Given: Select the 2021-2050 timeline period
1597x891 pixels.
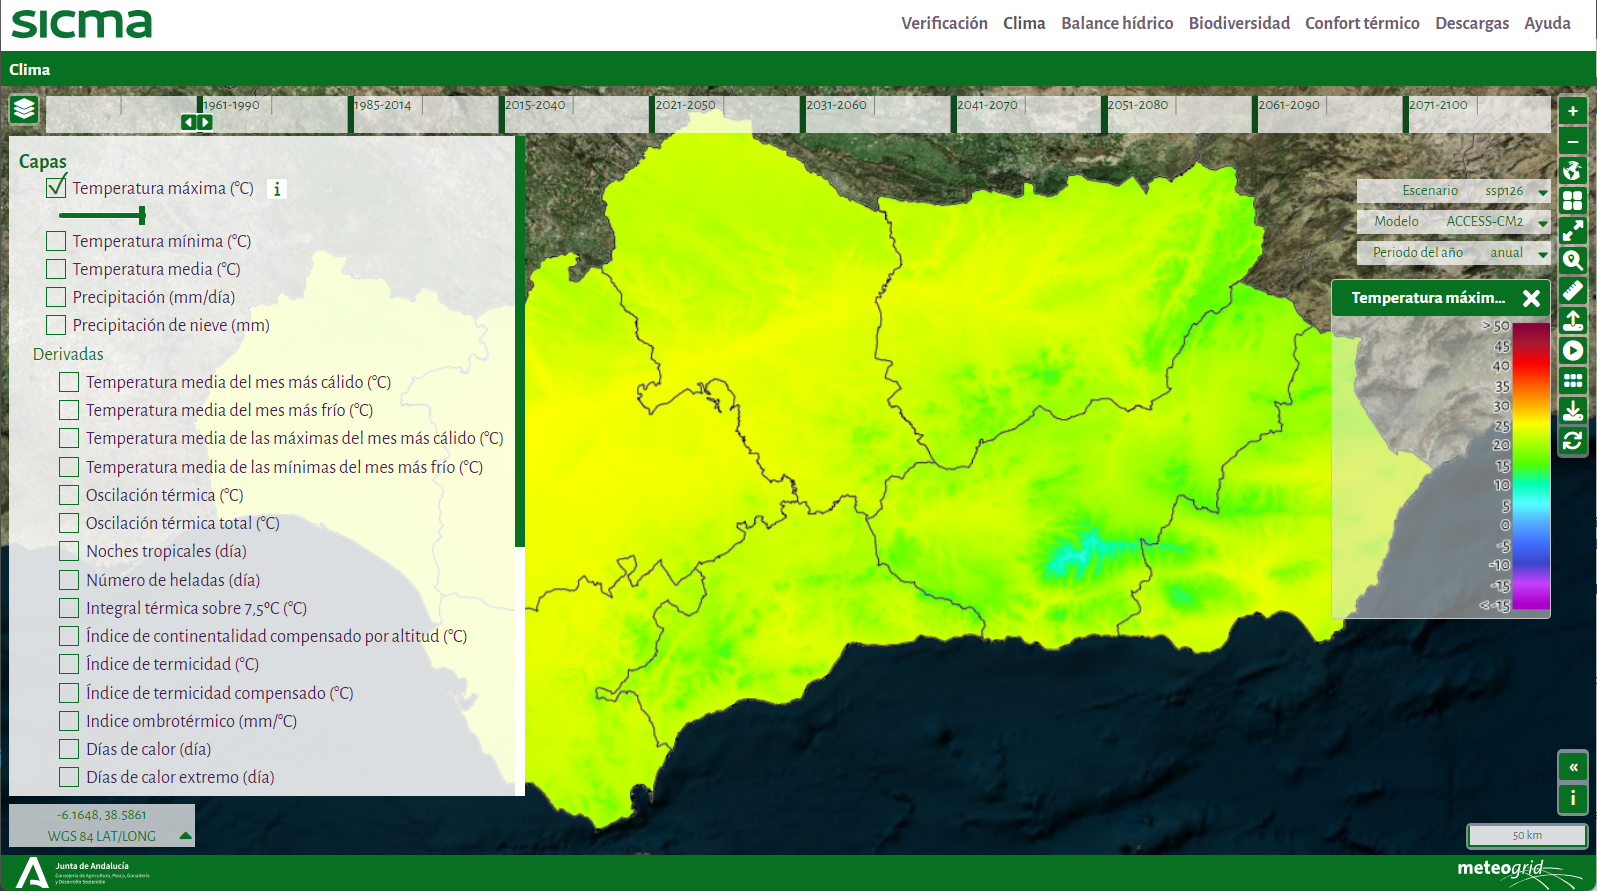Looking at the screenshot, I should pos(685,105).
